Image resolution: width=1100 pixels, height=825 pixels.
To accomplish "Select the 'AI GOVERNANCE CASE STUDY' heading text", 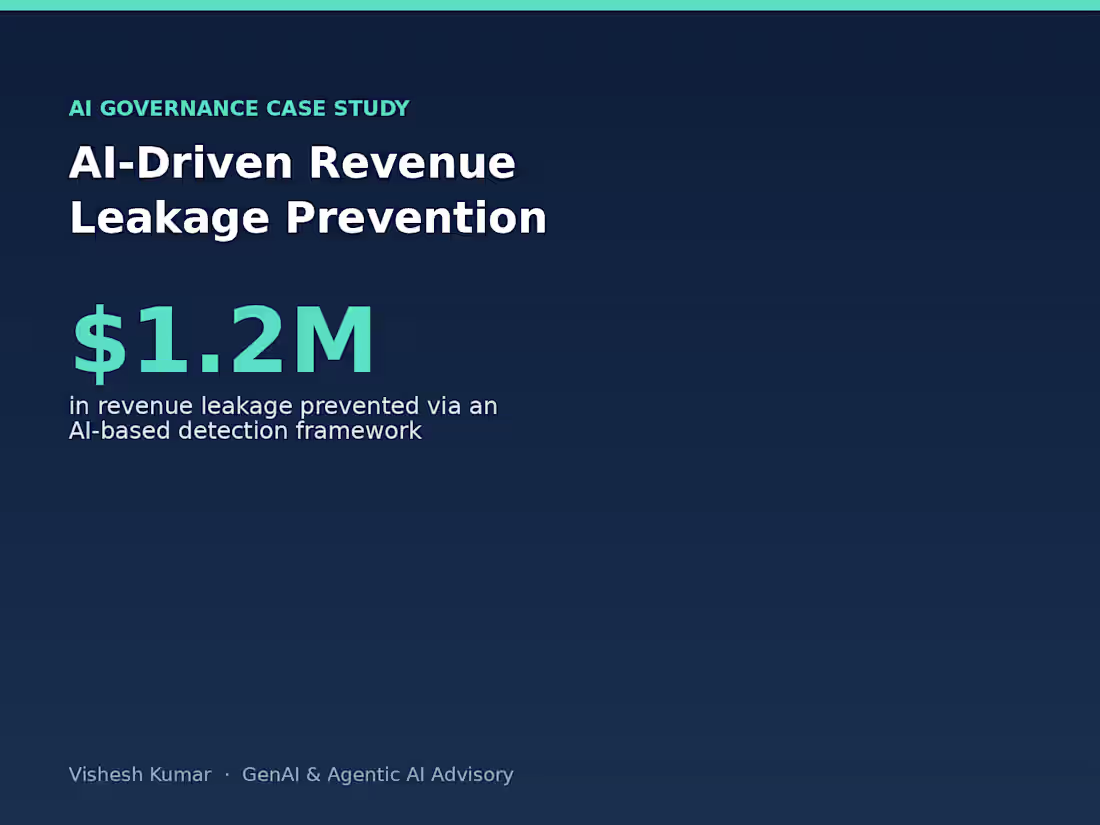I will coord(239,108).
